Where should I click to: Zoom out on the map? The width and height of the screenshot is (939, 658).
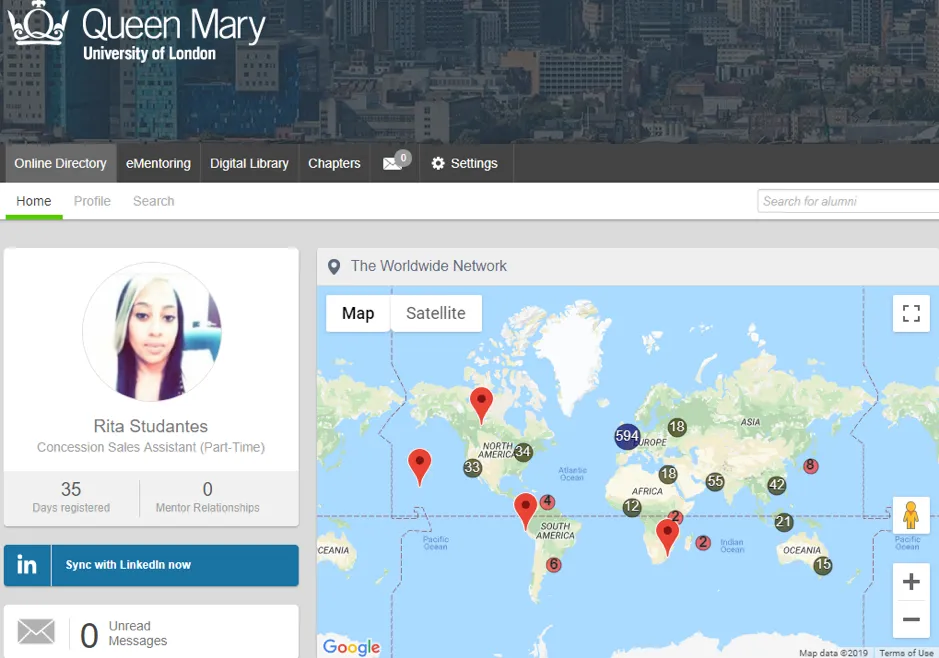pos(911,619)
